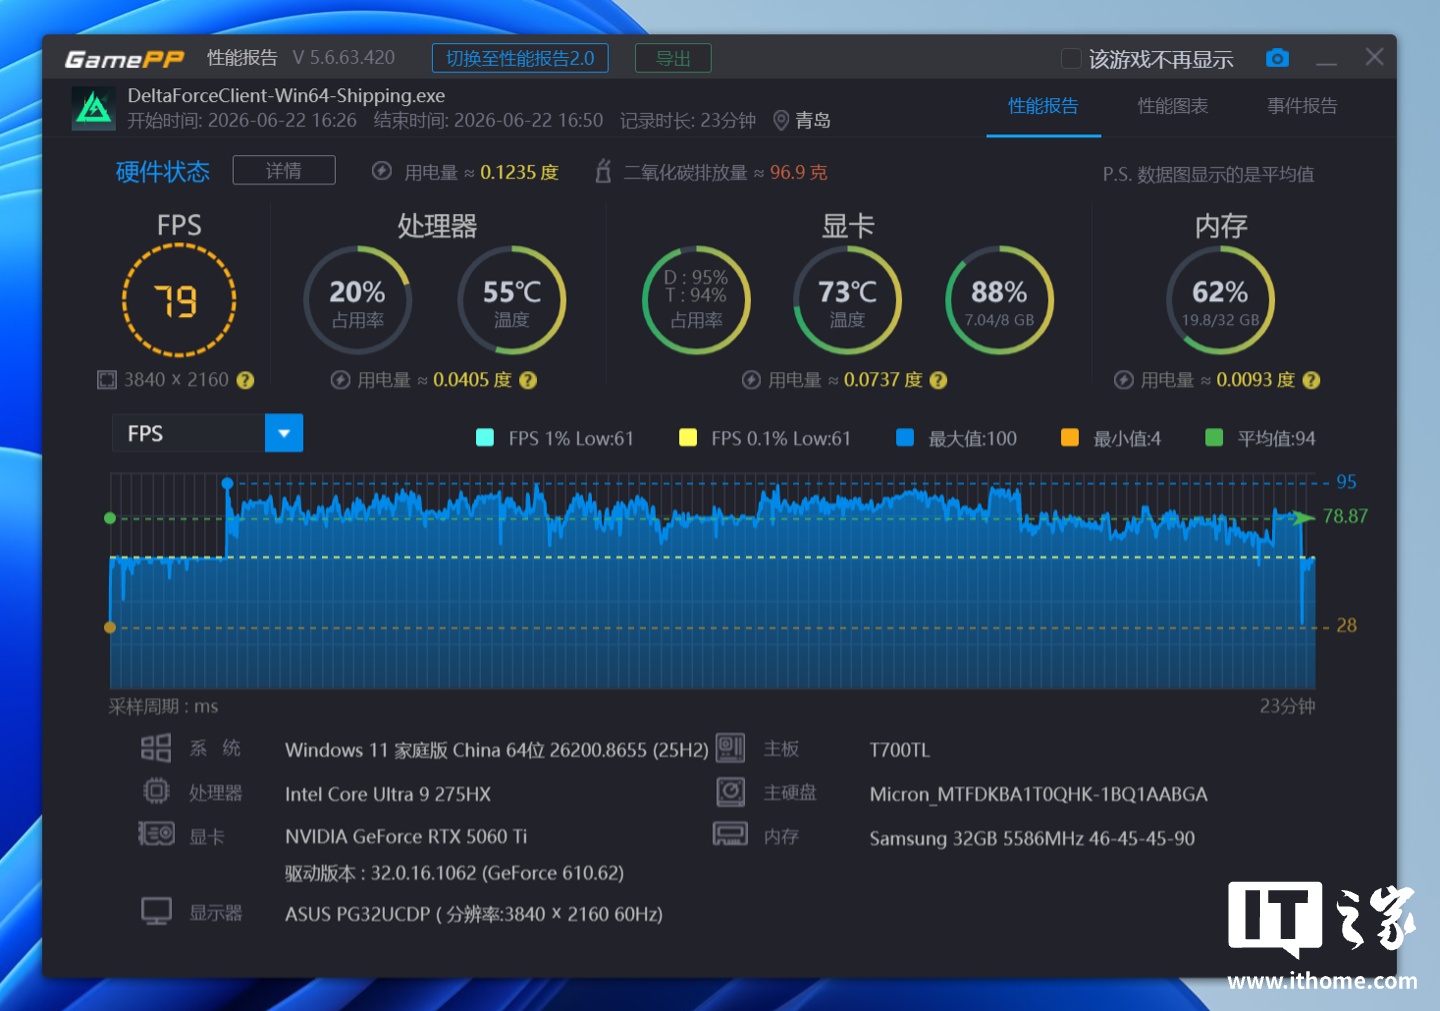Click the 显示器 monitor icon
Viewport: 1440px width, 1011px height.
(156, 911)
